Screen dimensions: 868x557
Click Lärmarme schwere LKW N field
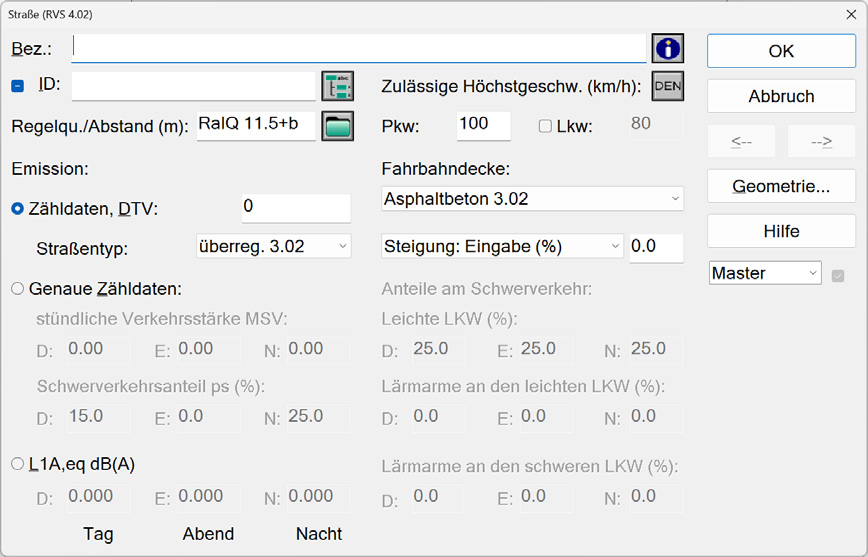click(x=657, y=497)
